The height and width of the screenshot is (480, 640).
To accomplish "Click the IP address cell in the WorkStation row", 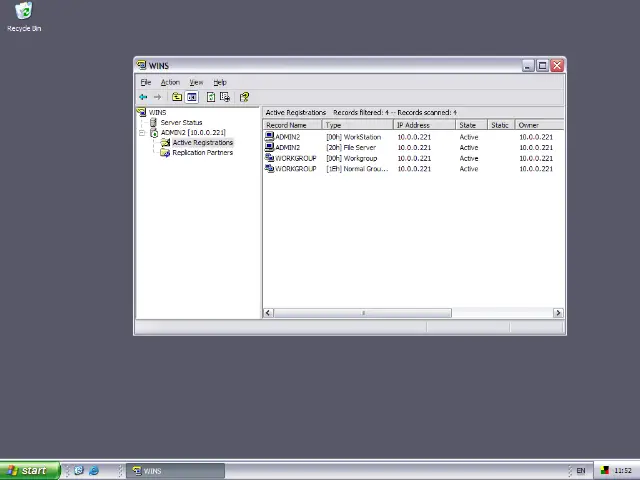I will coord(414,137).
